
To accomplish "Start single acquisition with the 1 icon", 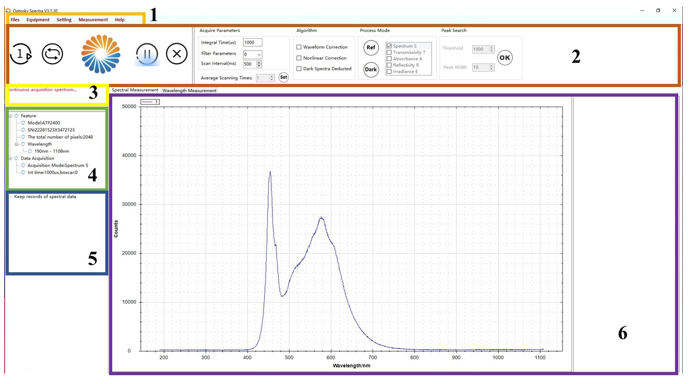I will (21, 54).
